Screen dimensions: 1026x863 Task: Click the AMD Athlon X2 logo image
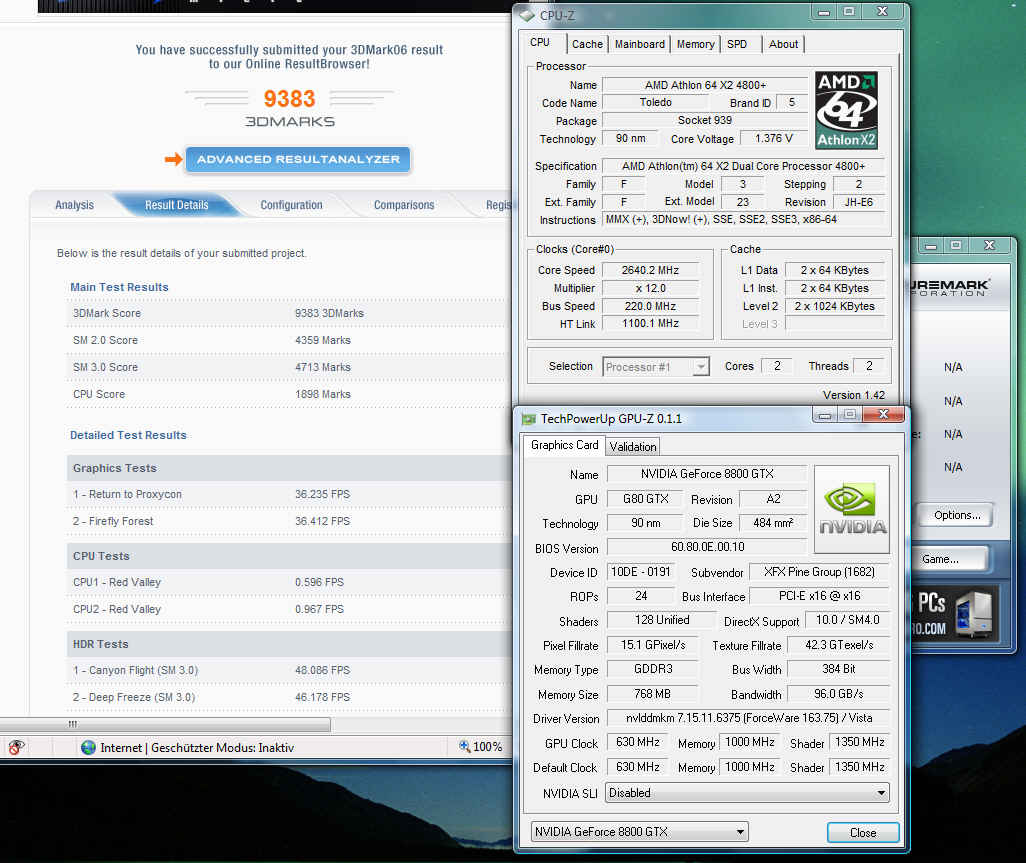point(846,110)
